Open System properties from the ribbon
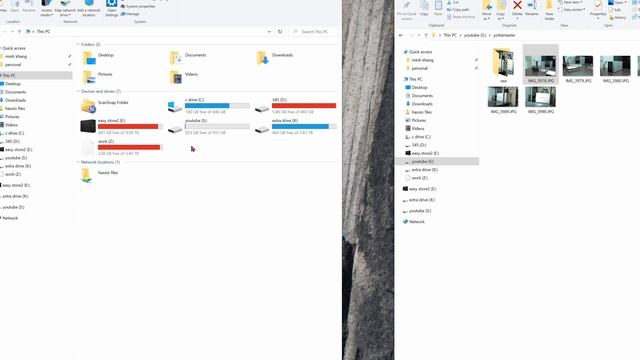The height and width of the screenshot is (360, 640). point(138,7)
